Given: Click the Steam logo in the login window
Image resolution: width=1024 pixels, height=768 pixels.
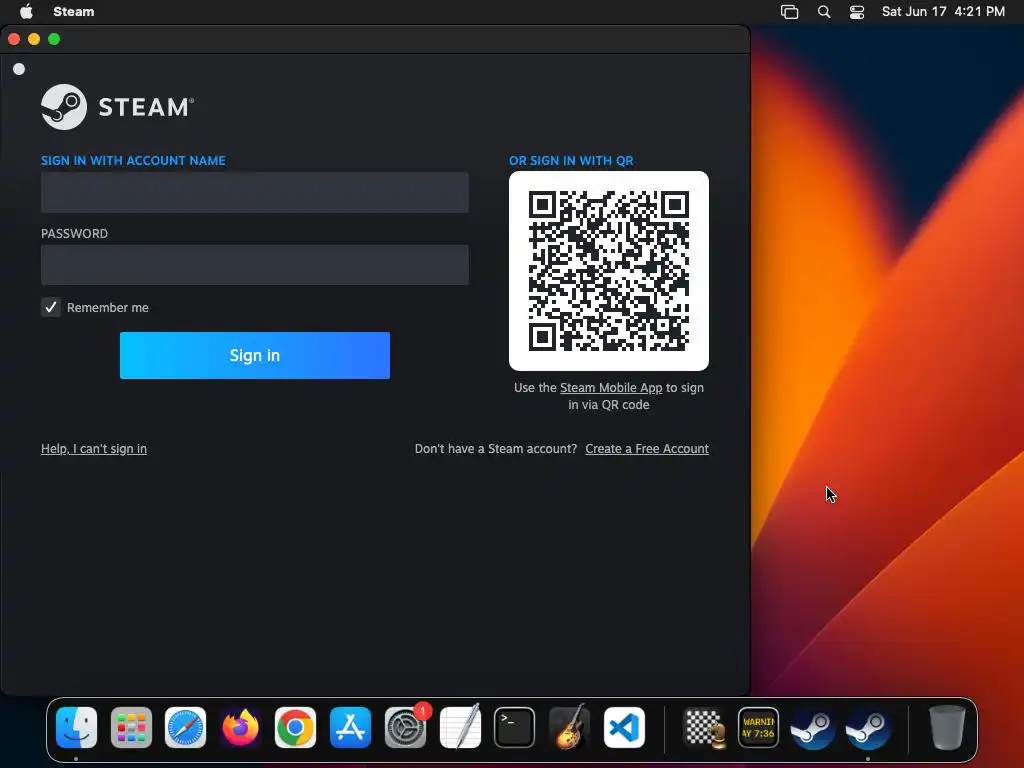Looking at the screenshot, I should click(118, 107).
